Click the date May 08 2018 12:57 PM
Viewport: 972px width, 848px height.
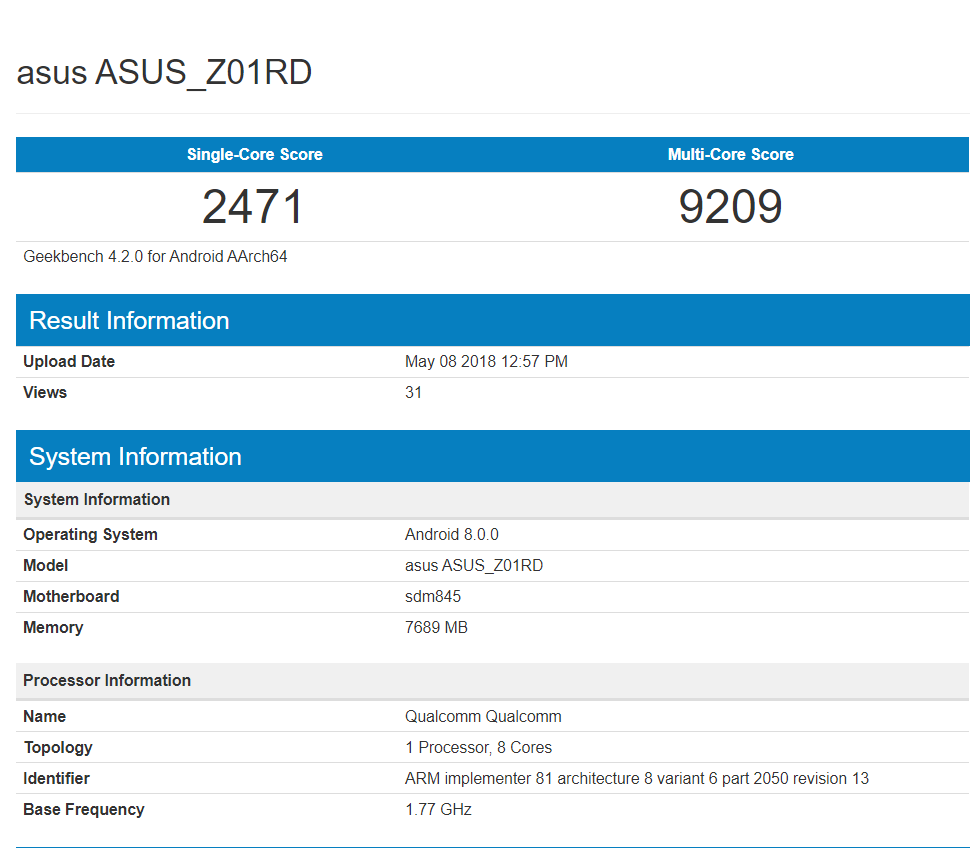click(486, 361)
